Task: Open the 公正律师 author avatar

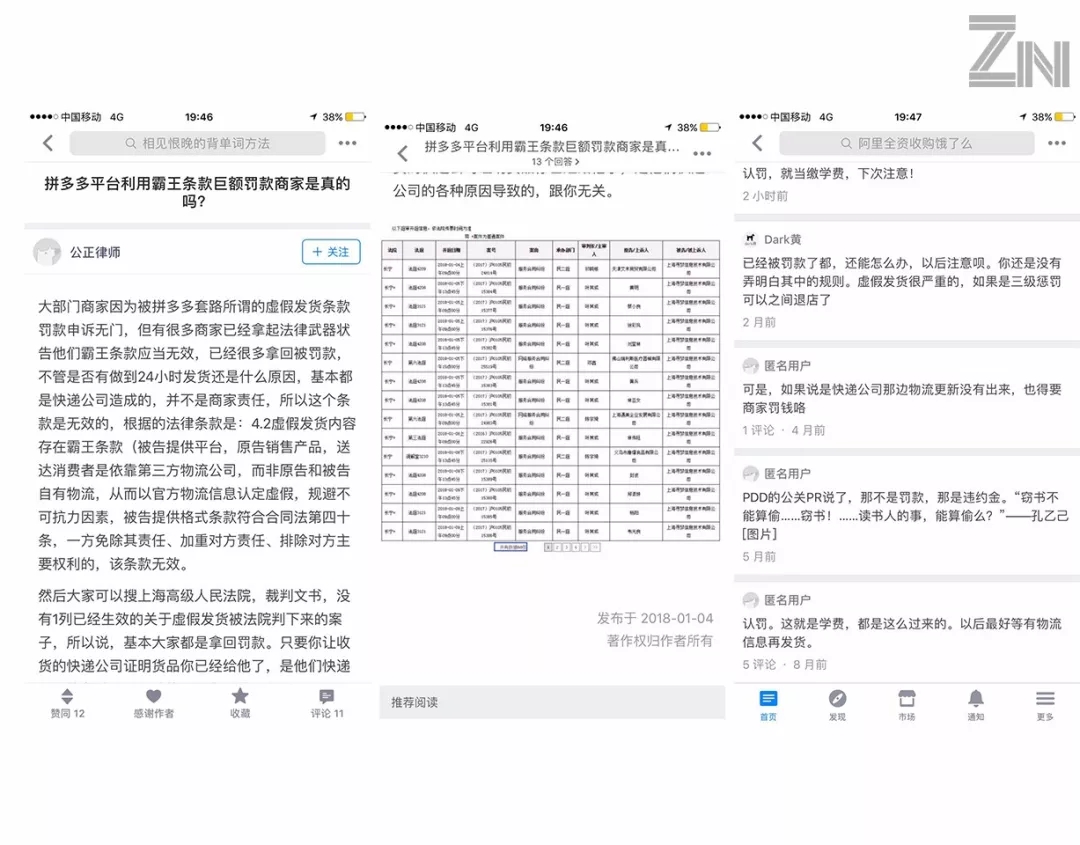Action: (x=47, y=252)
